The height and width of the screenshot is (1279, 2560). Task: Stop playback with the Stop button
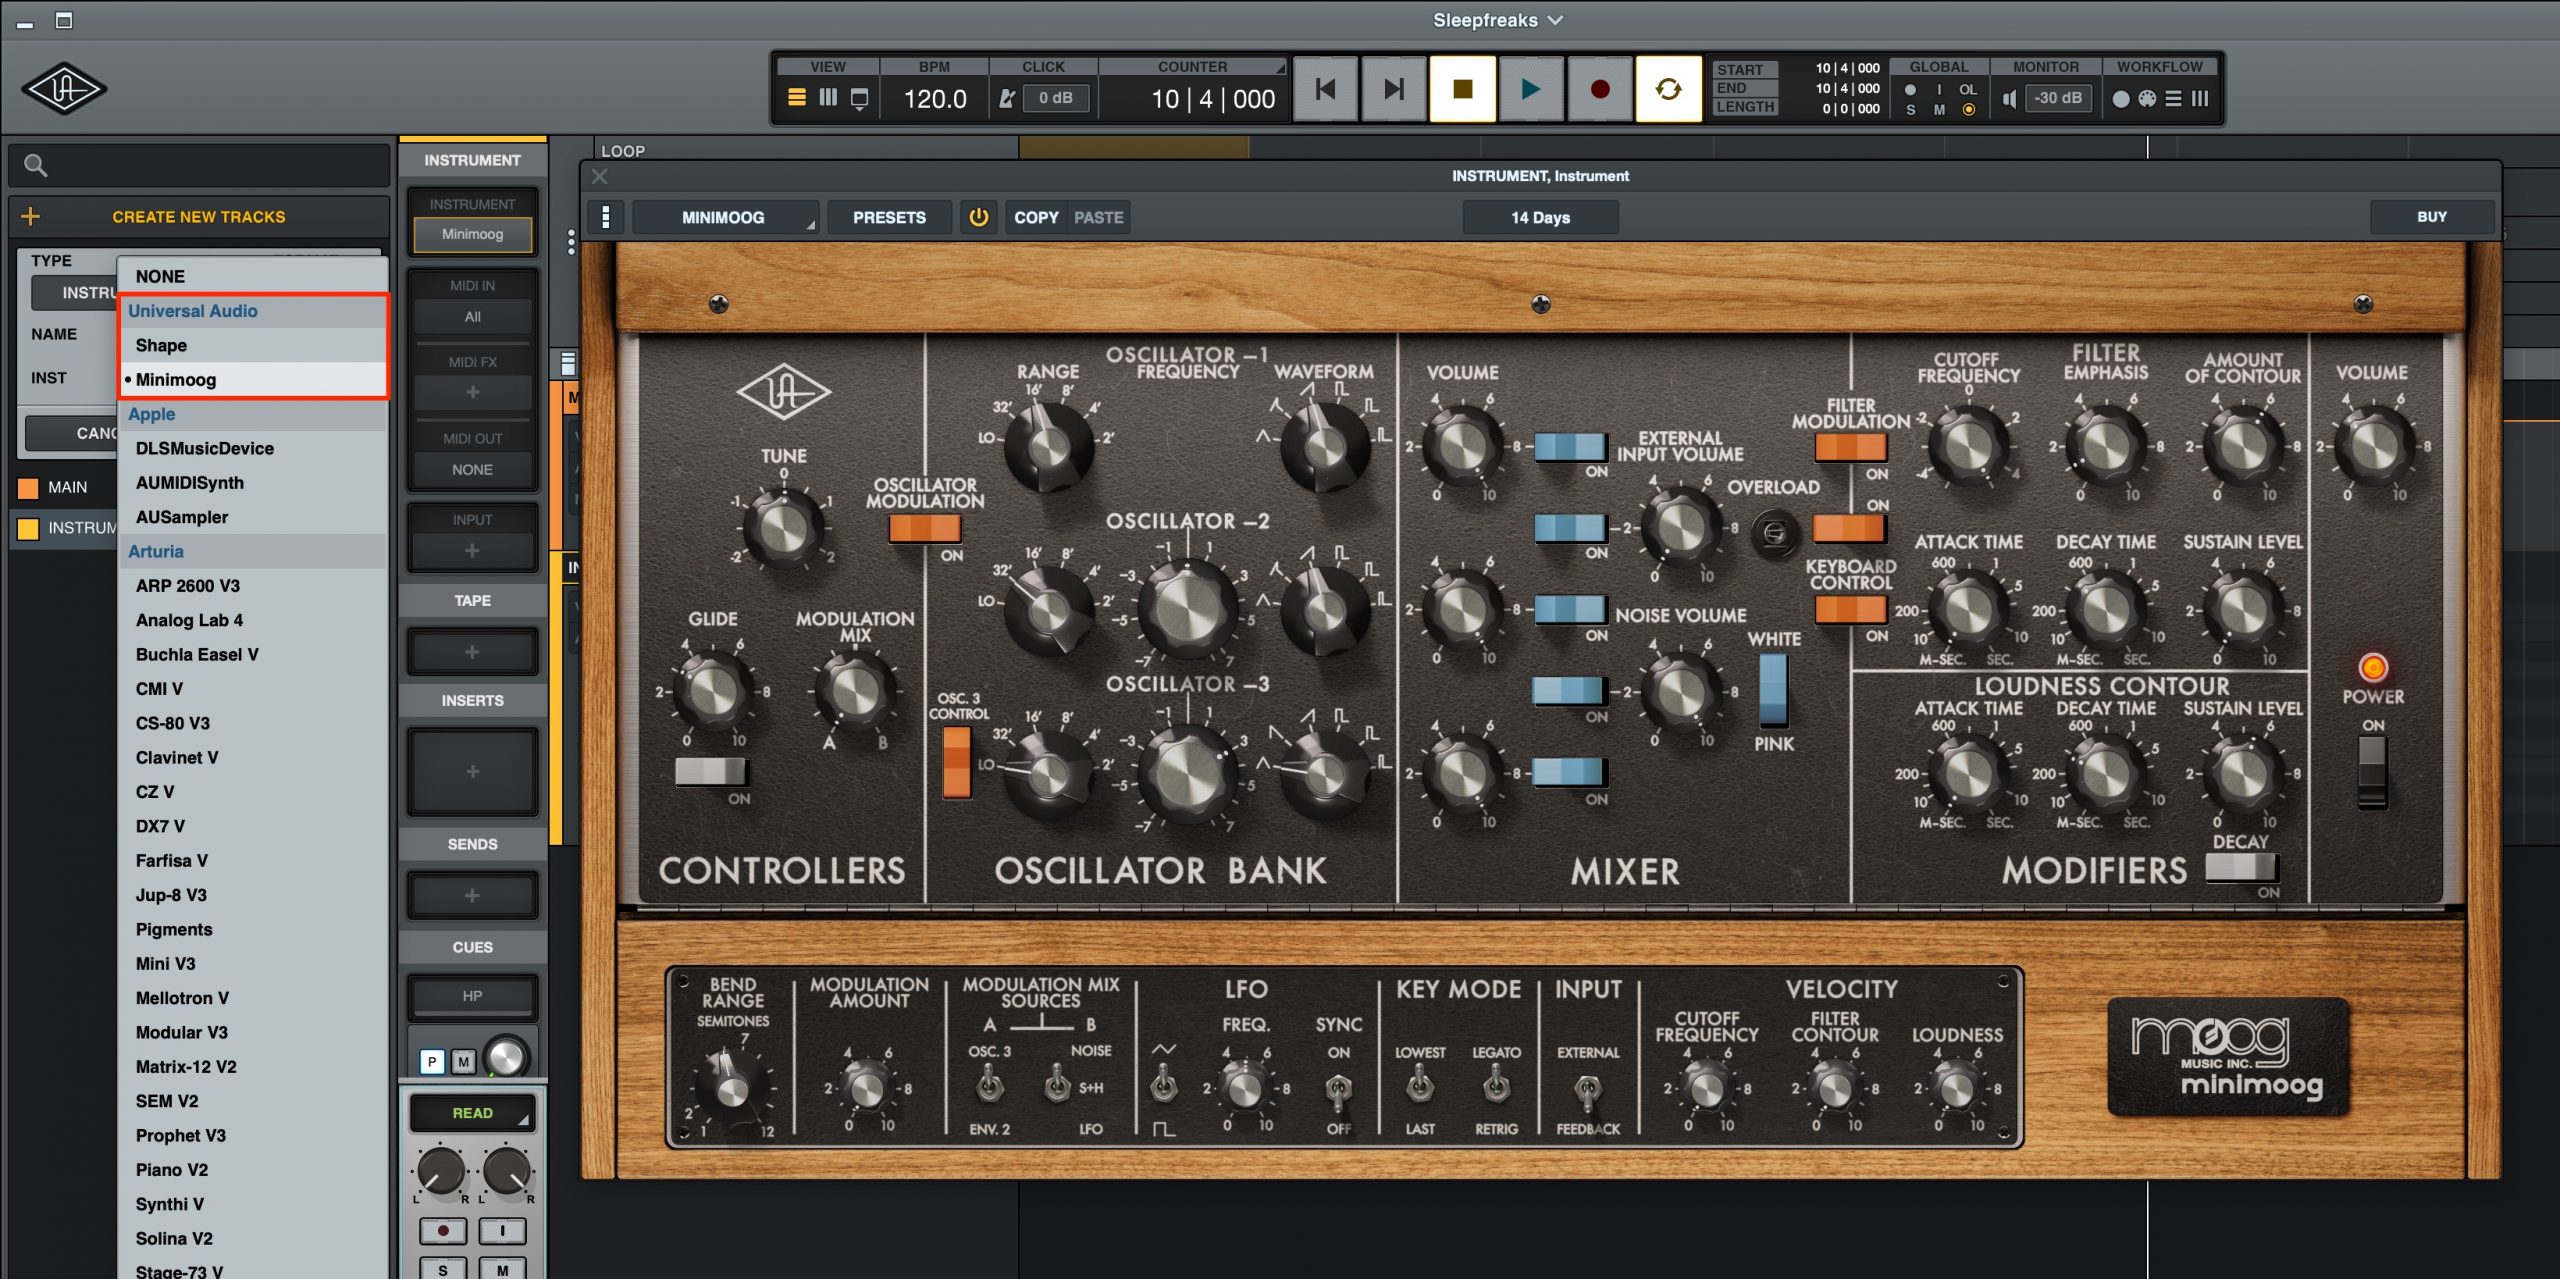pyautogui.click(x=1462, y=90)
